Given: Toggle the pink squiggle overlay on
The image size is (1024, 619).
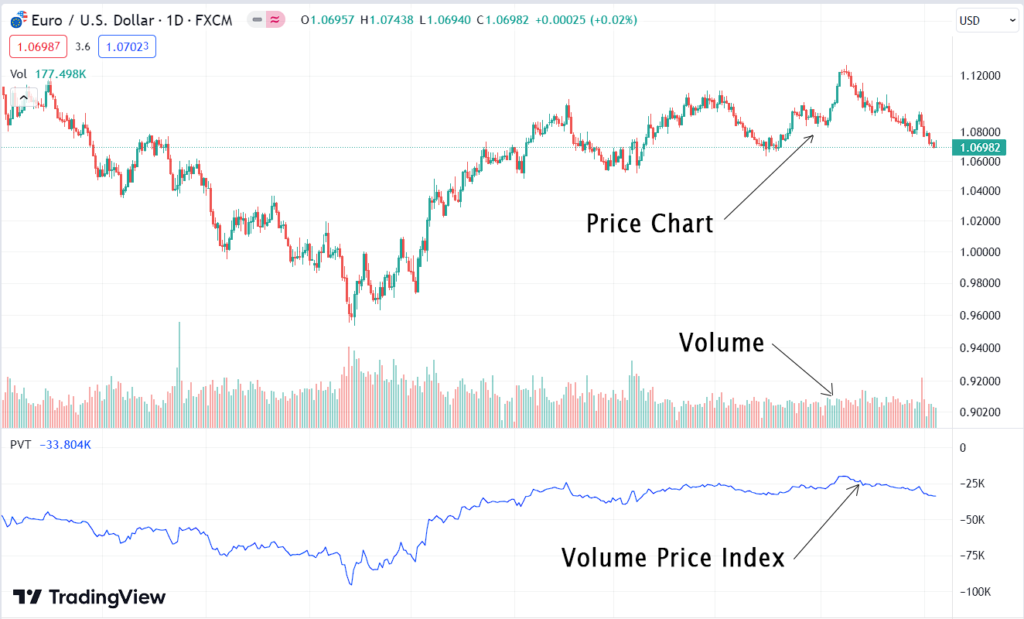Looking at the screenshot, I should click(x=274, y=19).
